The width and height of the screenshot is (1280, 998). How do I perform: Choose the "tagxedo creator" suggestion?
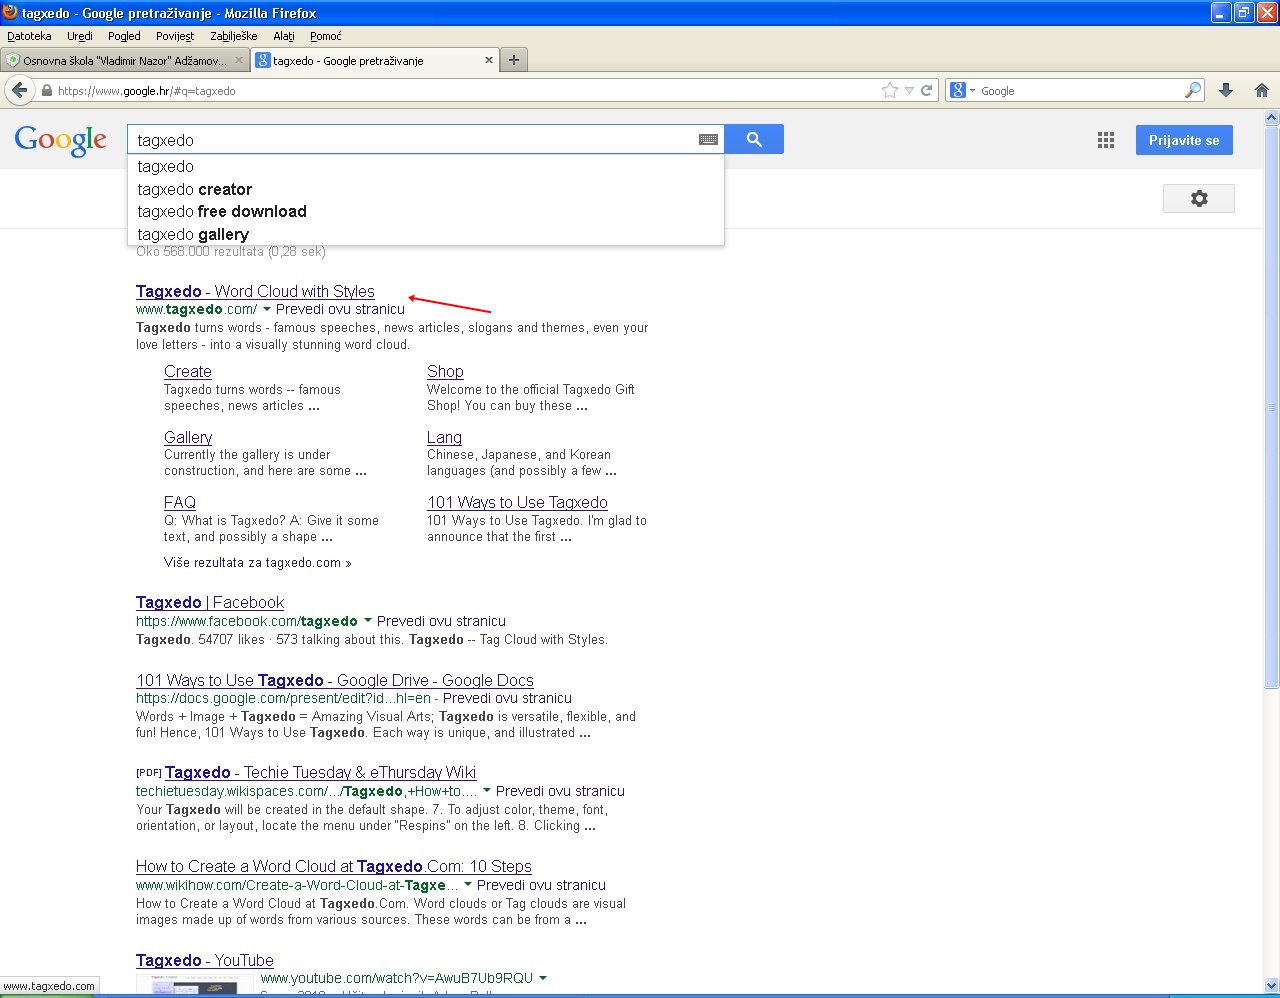pyautogui.click(x=425, y=189)
